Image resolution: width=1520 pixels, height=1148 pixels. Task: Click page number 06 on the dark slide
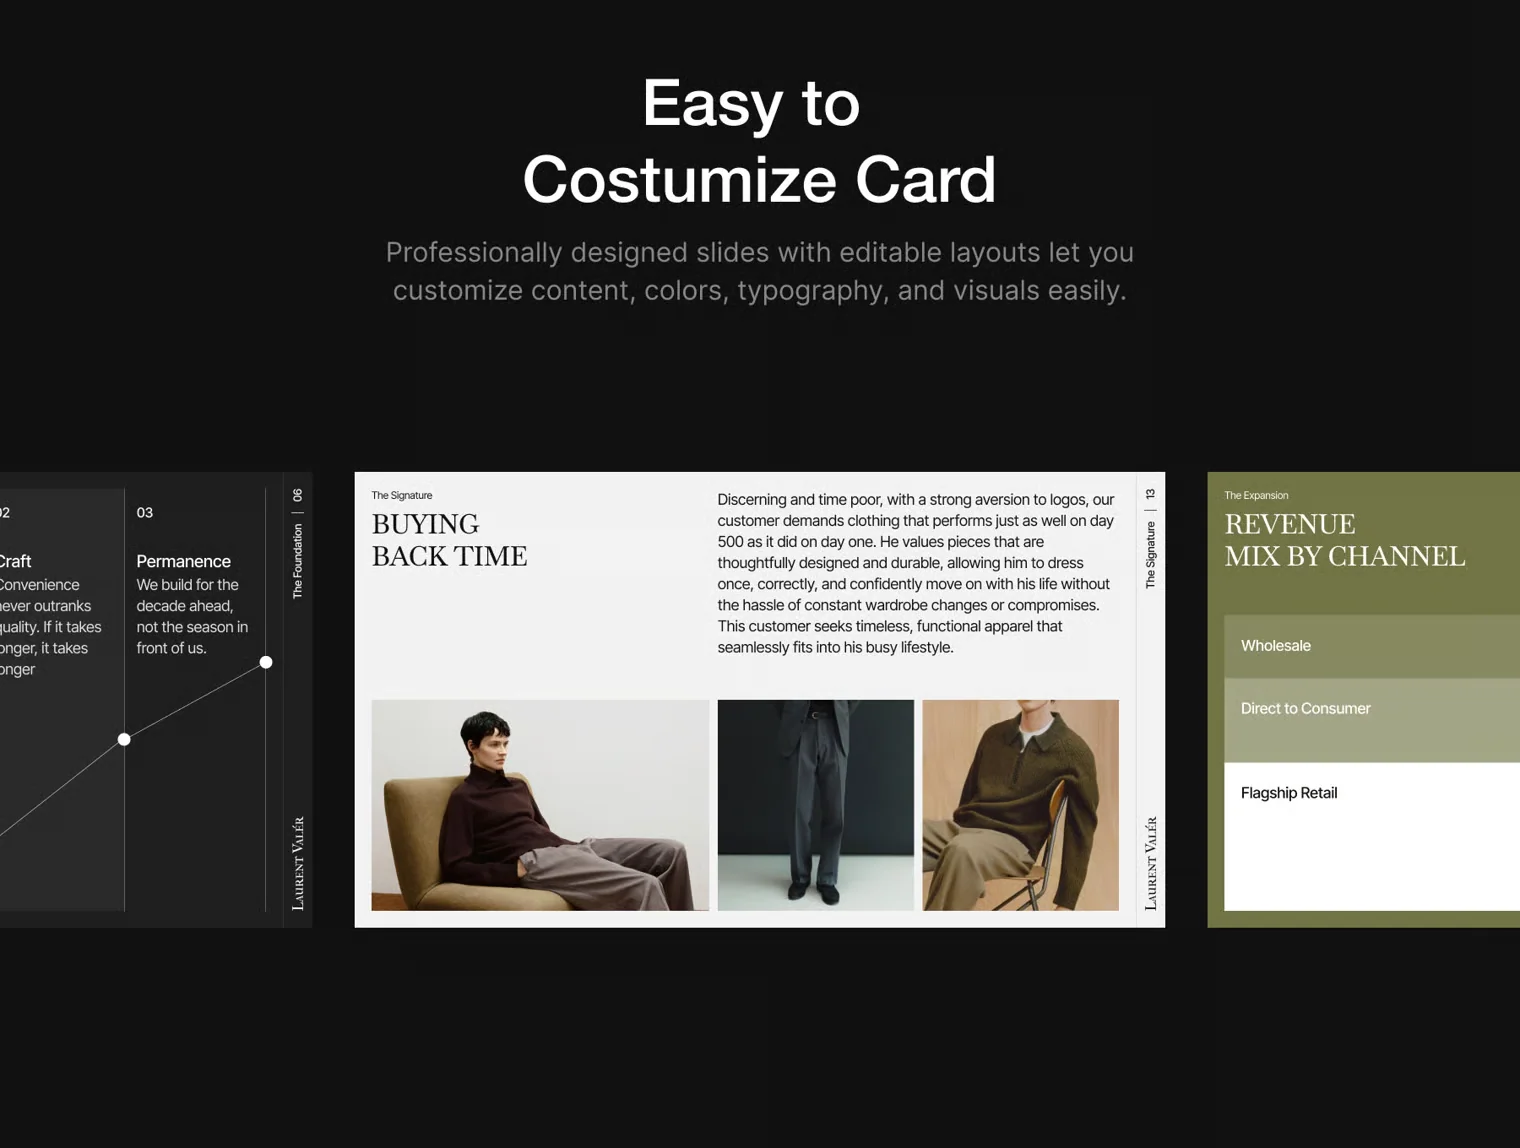[297, 495]
